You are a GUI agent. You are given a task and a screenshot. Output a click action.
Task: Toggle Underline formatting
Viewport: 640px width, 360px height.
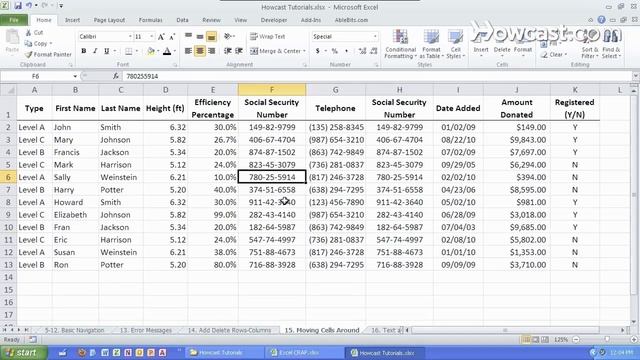tap(107, 51)
